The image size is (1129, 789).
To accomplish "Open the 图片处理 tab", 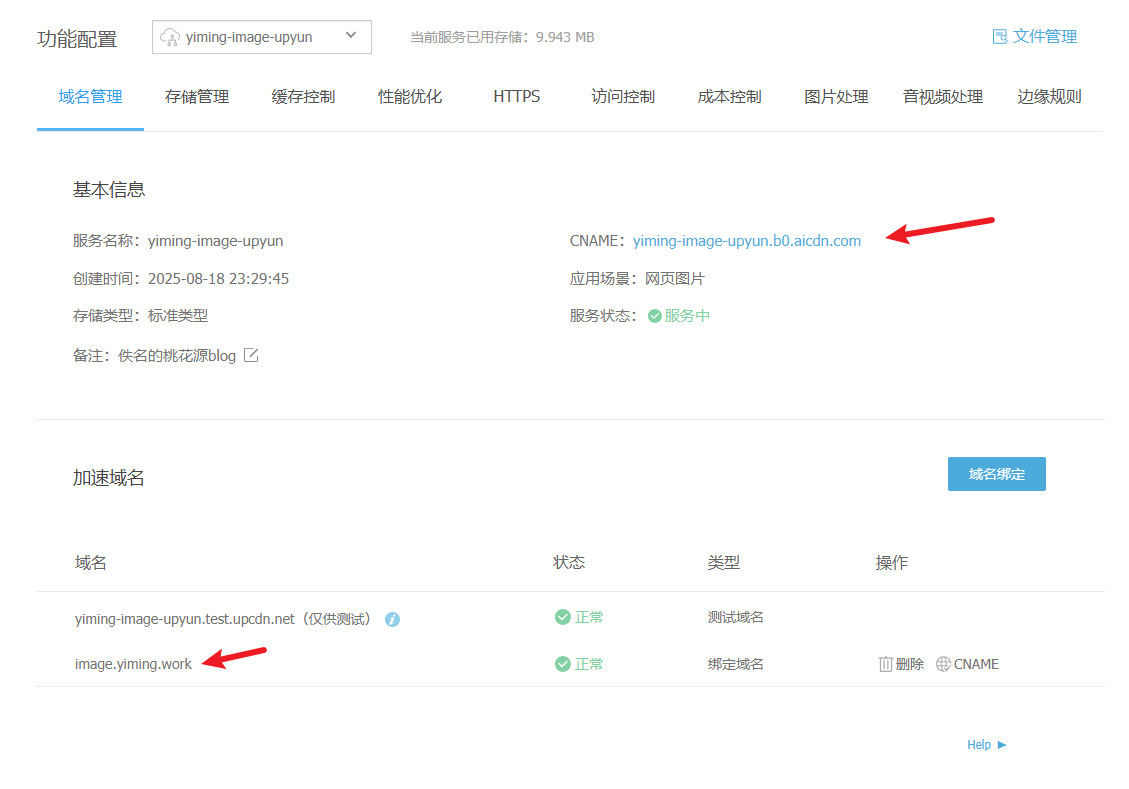I will pyautogui.click(x=836, y=97).
